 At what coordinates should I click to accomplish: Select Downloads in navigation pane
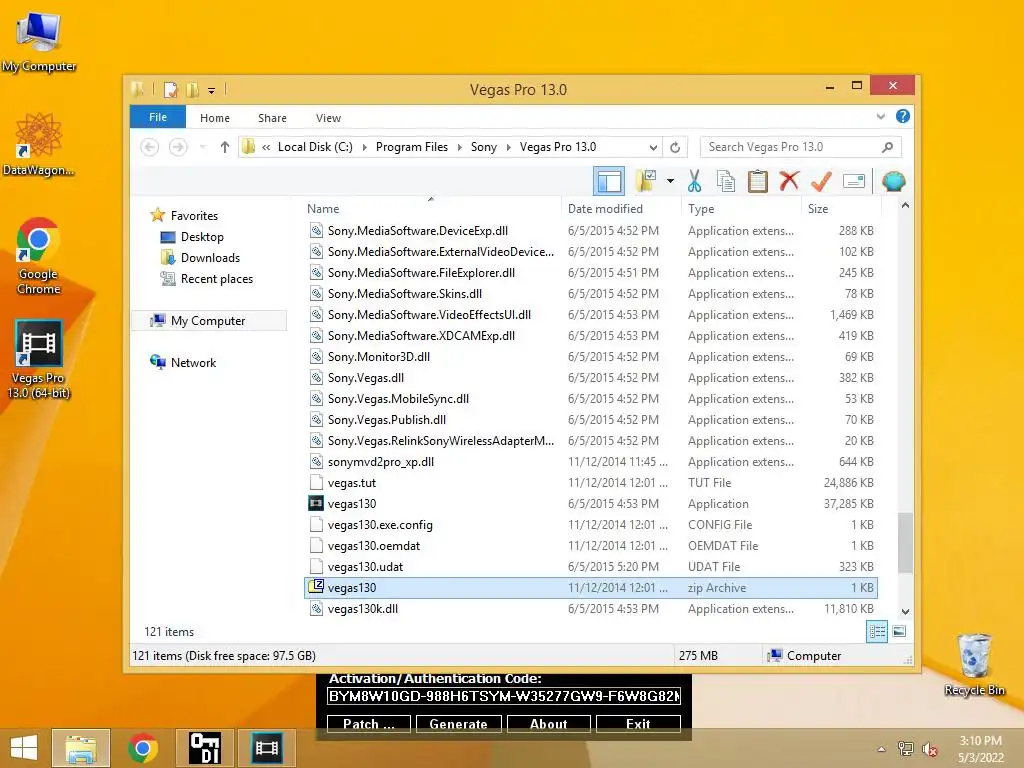(x=210, y=257)
